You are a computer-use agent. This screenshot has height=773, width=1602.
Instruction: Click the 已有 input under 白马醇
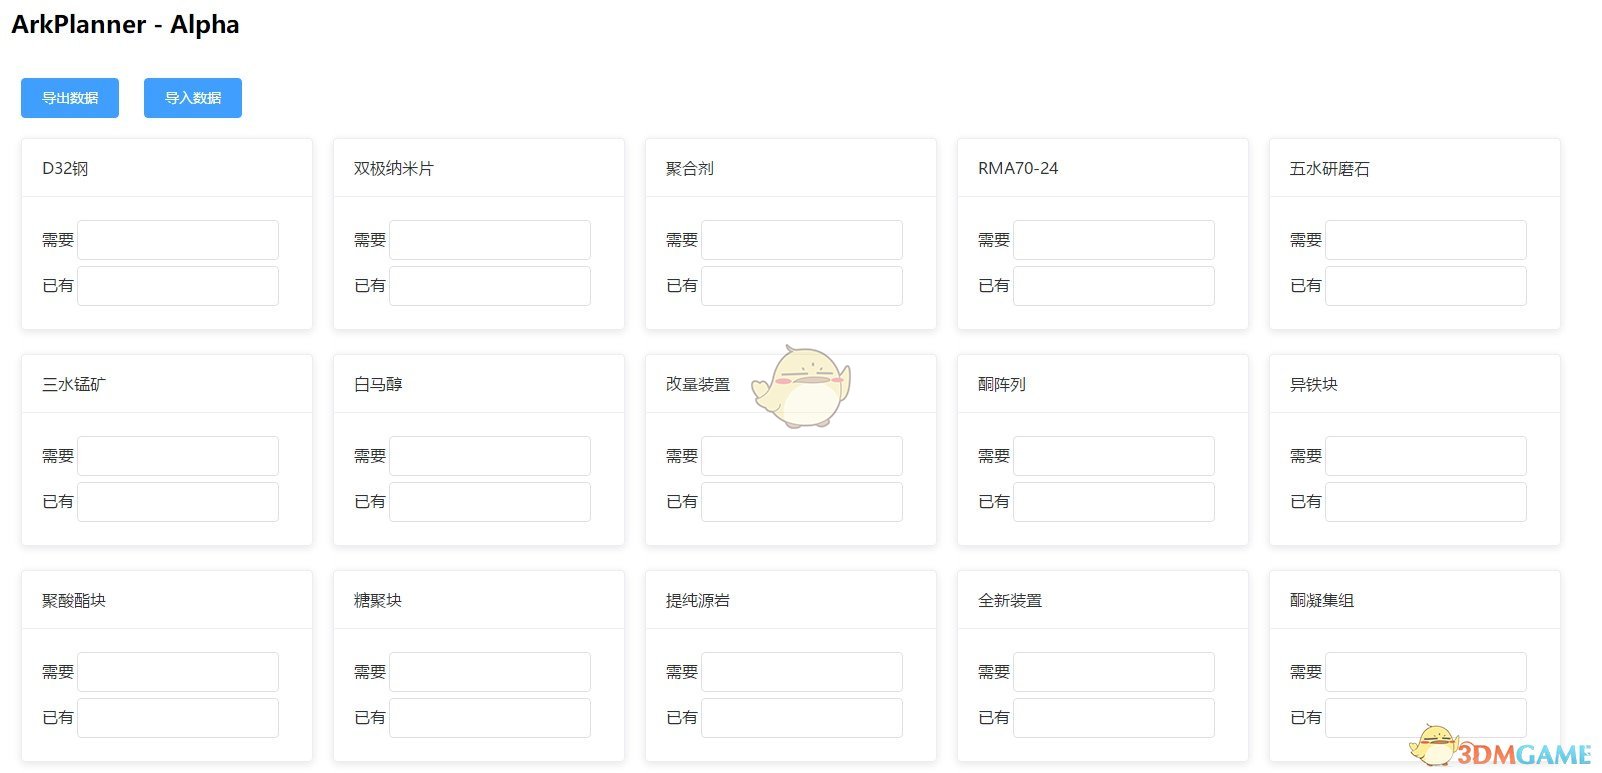click(490, 502)
